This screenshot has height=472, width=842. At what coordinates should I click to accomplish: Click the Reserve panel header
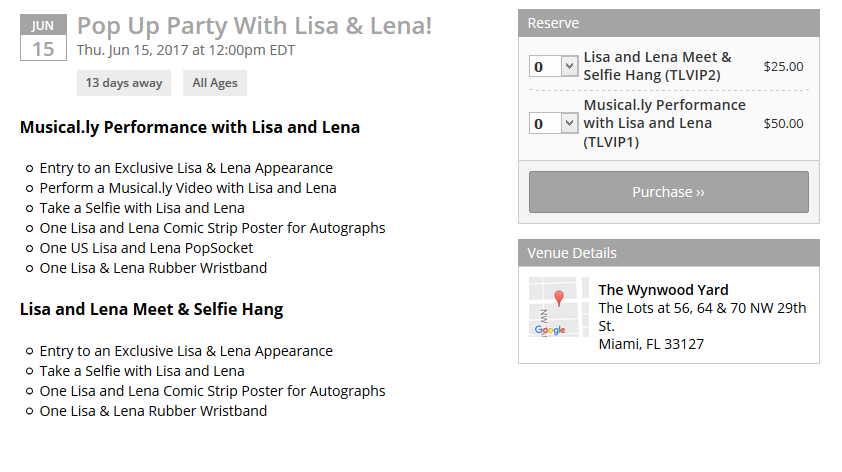click(x=669, y=23)
